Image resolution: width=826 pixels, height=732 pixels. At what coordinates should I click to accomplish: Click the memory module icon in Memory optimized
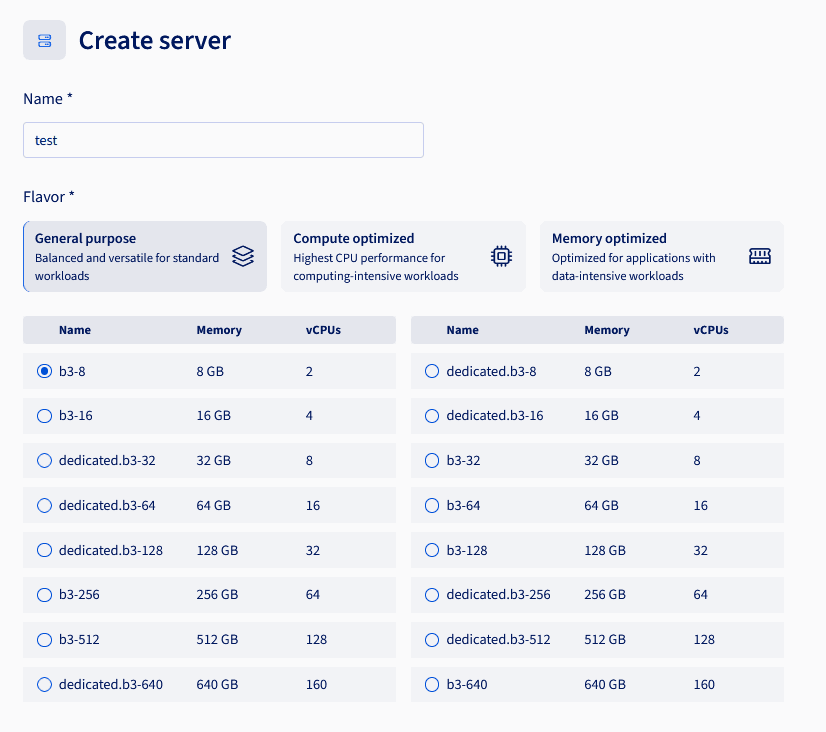point(760,256)
